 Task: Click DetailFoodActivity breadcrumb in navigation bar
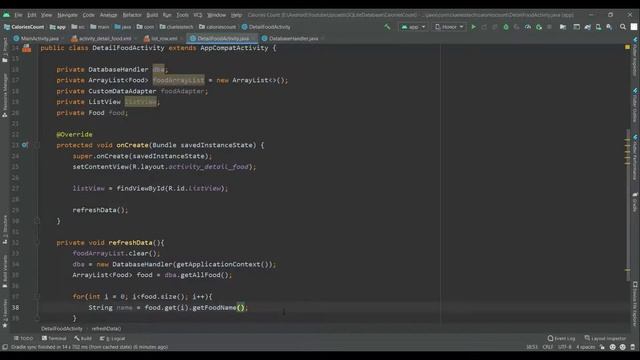tap(266, 27)
